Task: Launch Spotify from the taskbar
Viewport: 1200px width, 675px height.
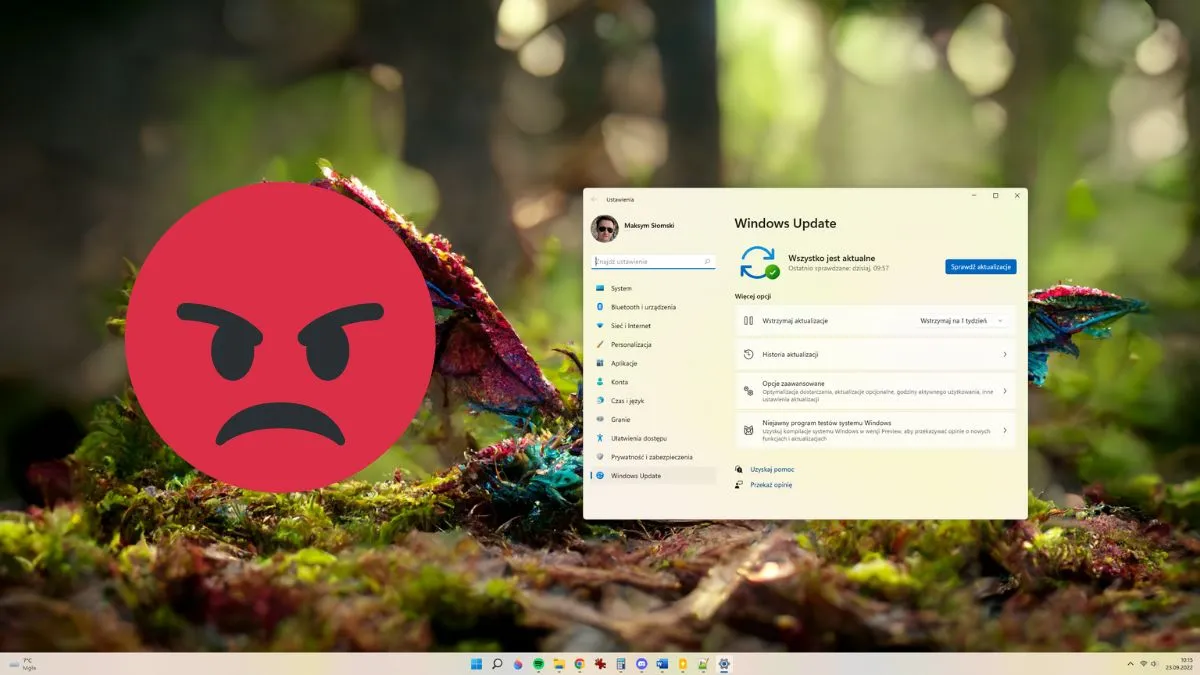Action: pyautogui.click(x=539, y=663)
